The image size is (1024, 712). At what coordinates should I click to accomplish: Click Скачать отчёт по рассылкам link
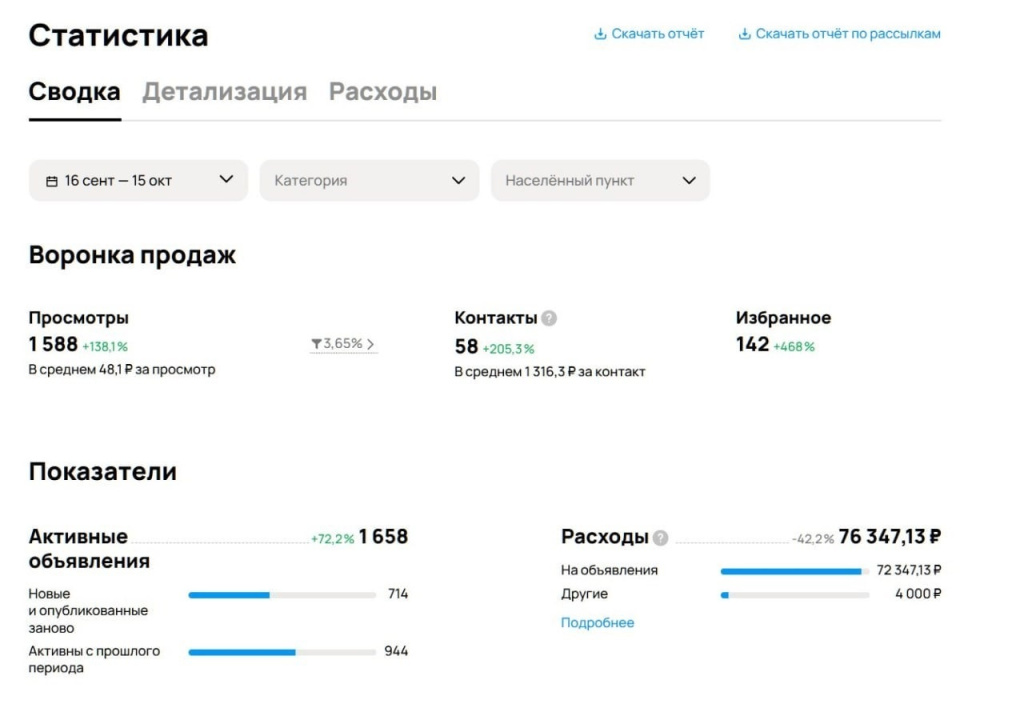pyautogui.click(x=848, y=34)
